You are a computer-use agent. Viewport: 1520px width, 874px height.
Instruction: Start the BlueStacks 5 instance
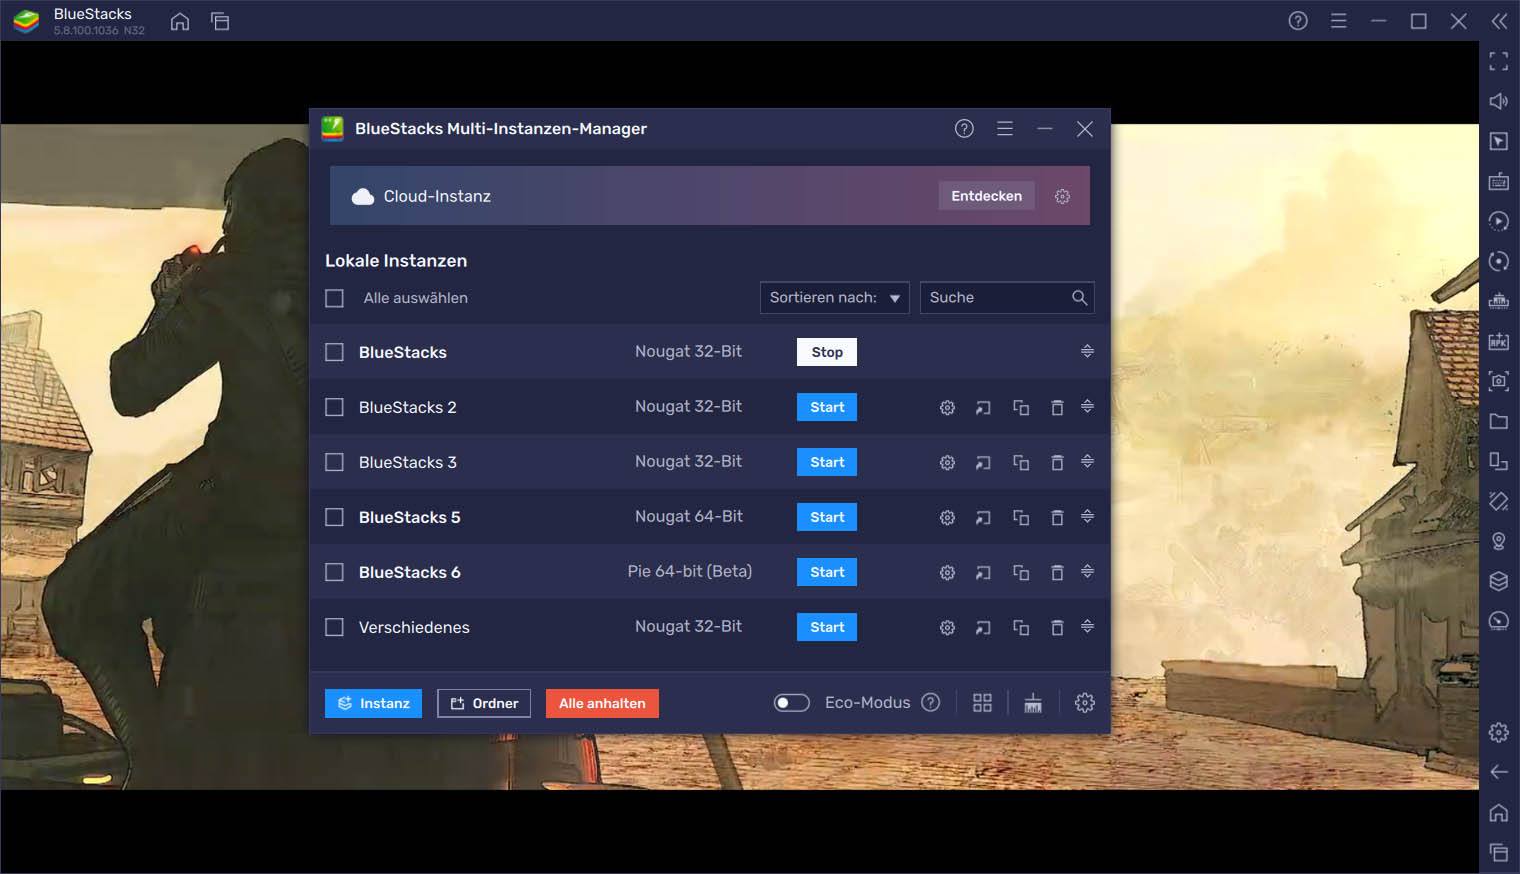827,517
